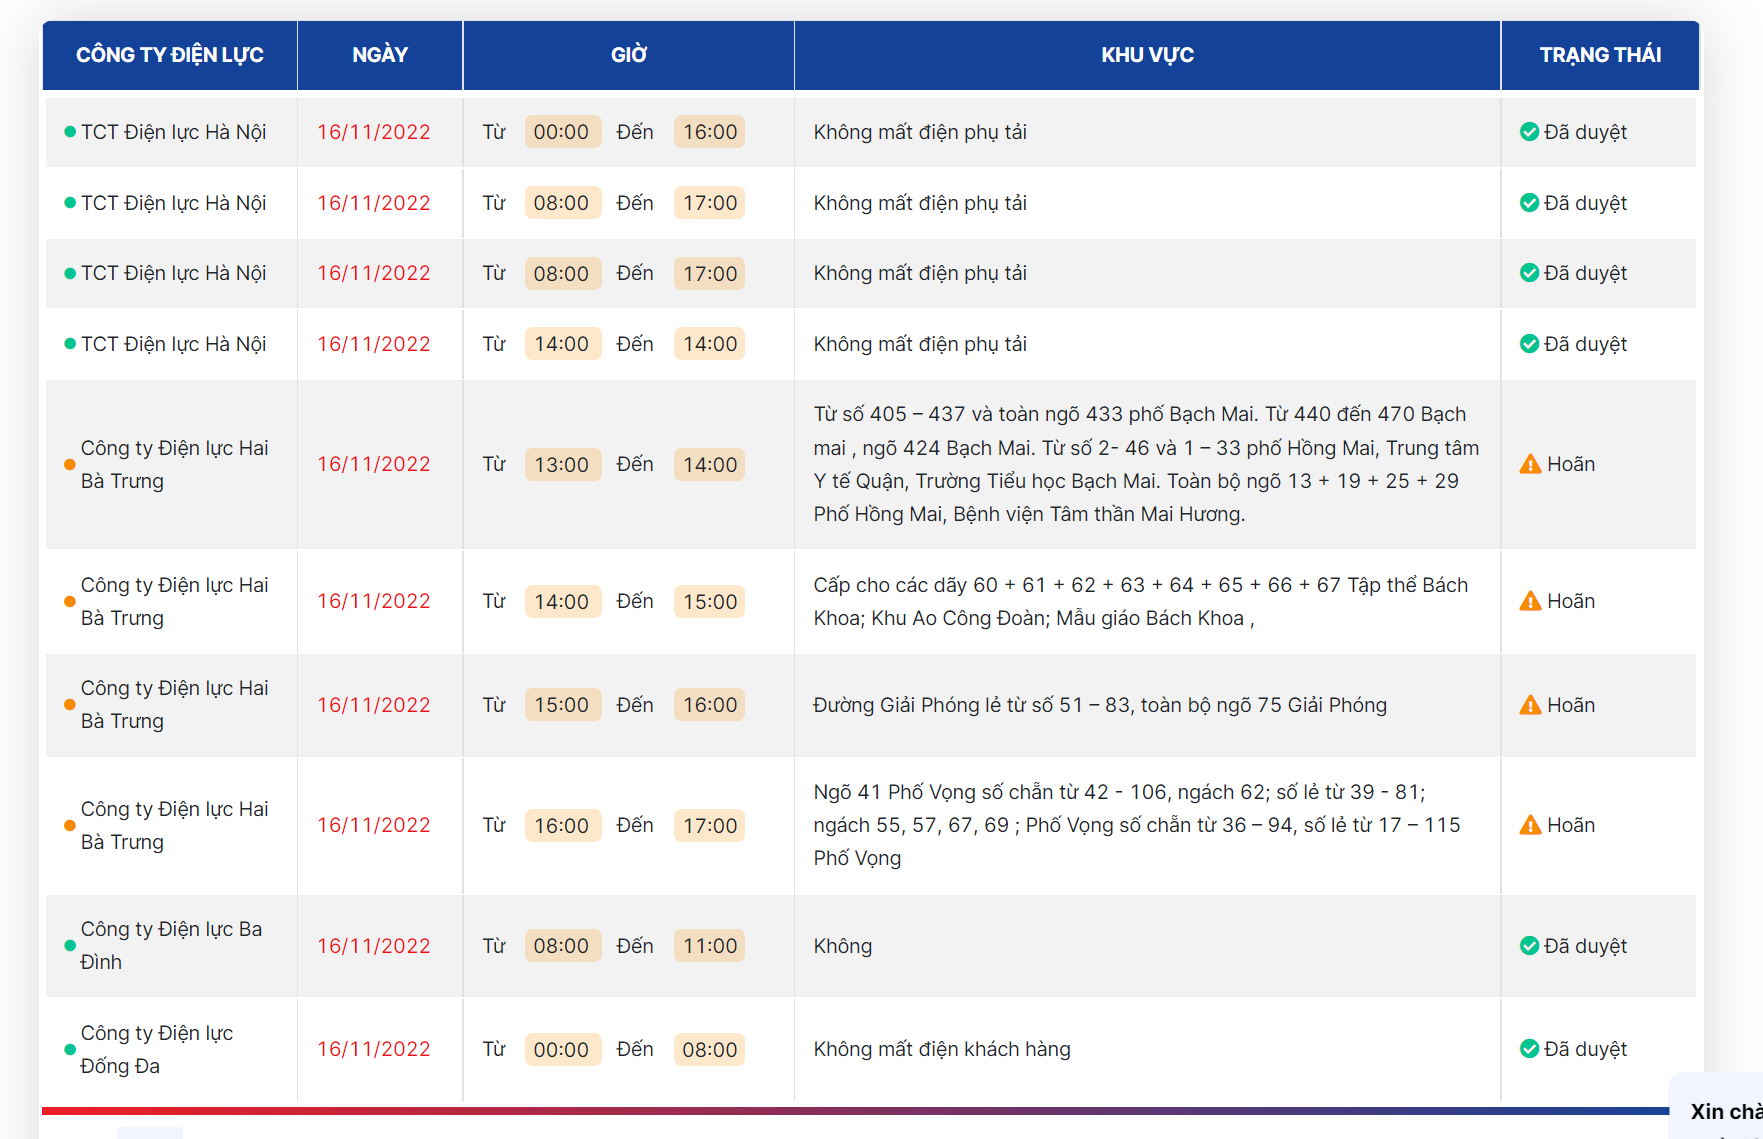Click green checkmark in Đống Đa row

pyautogui.click(x=1529, y=1049)
